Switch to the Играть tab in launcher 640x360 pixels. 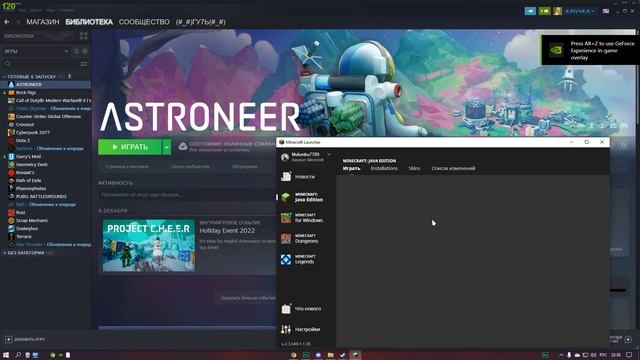(x=351, y=169)
